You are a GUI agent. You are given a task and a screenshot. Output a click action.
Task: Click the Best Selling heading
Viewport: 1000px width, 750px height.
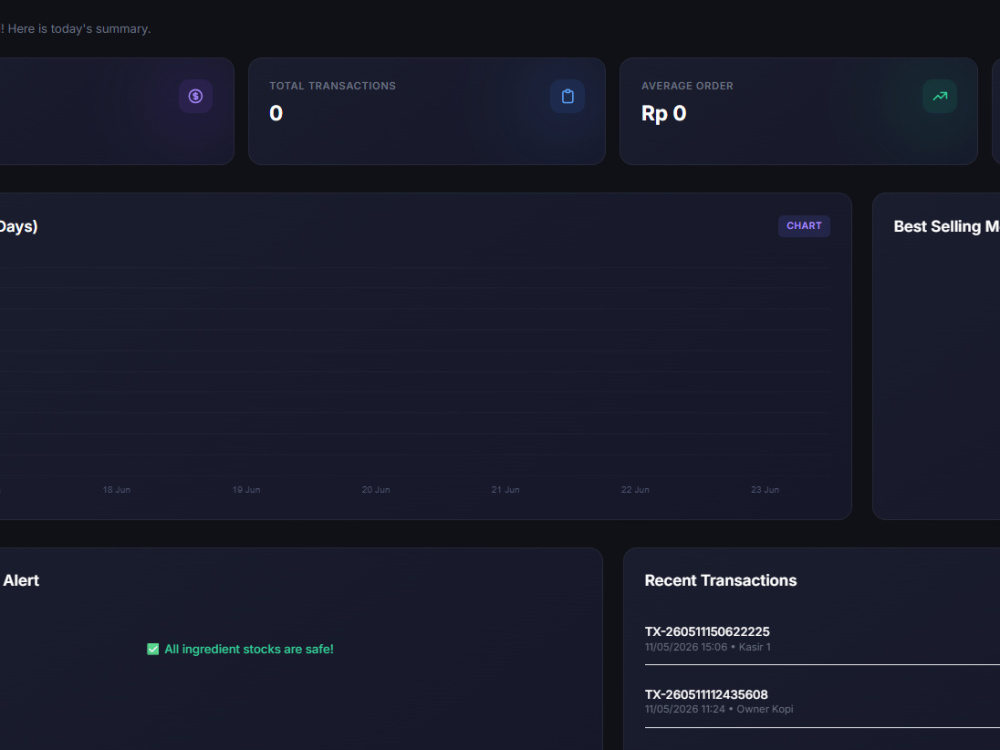[946, 226]
